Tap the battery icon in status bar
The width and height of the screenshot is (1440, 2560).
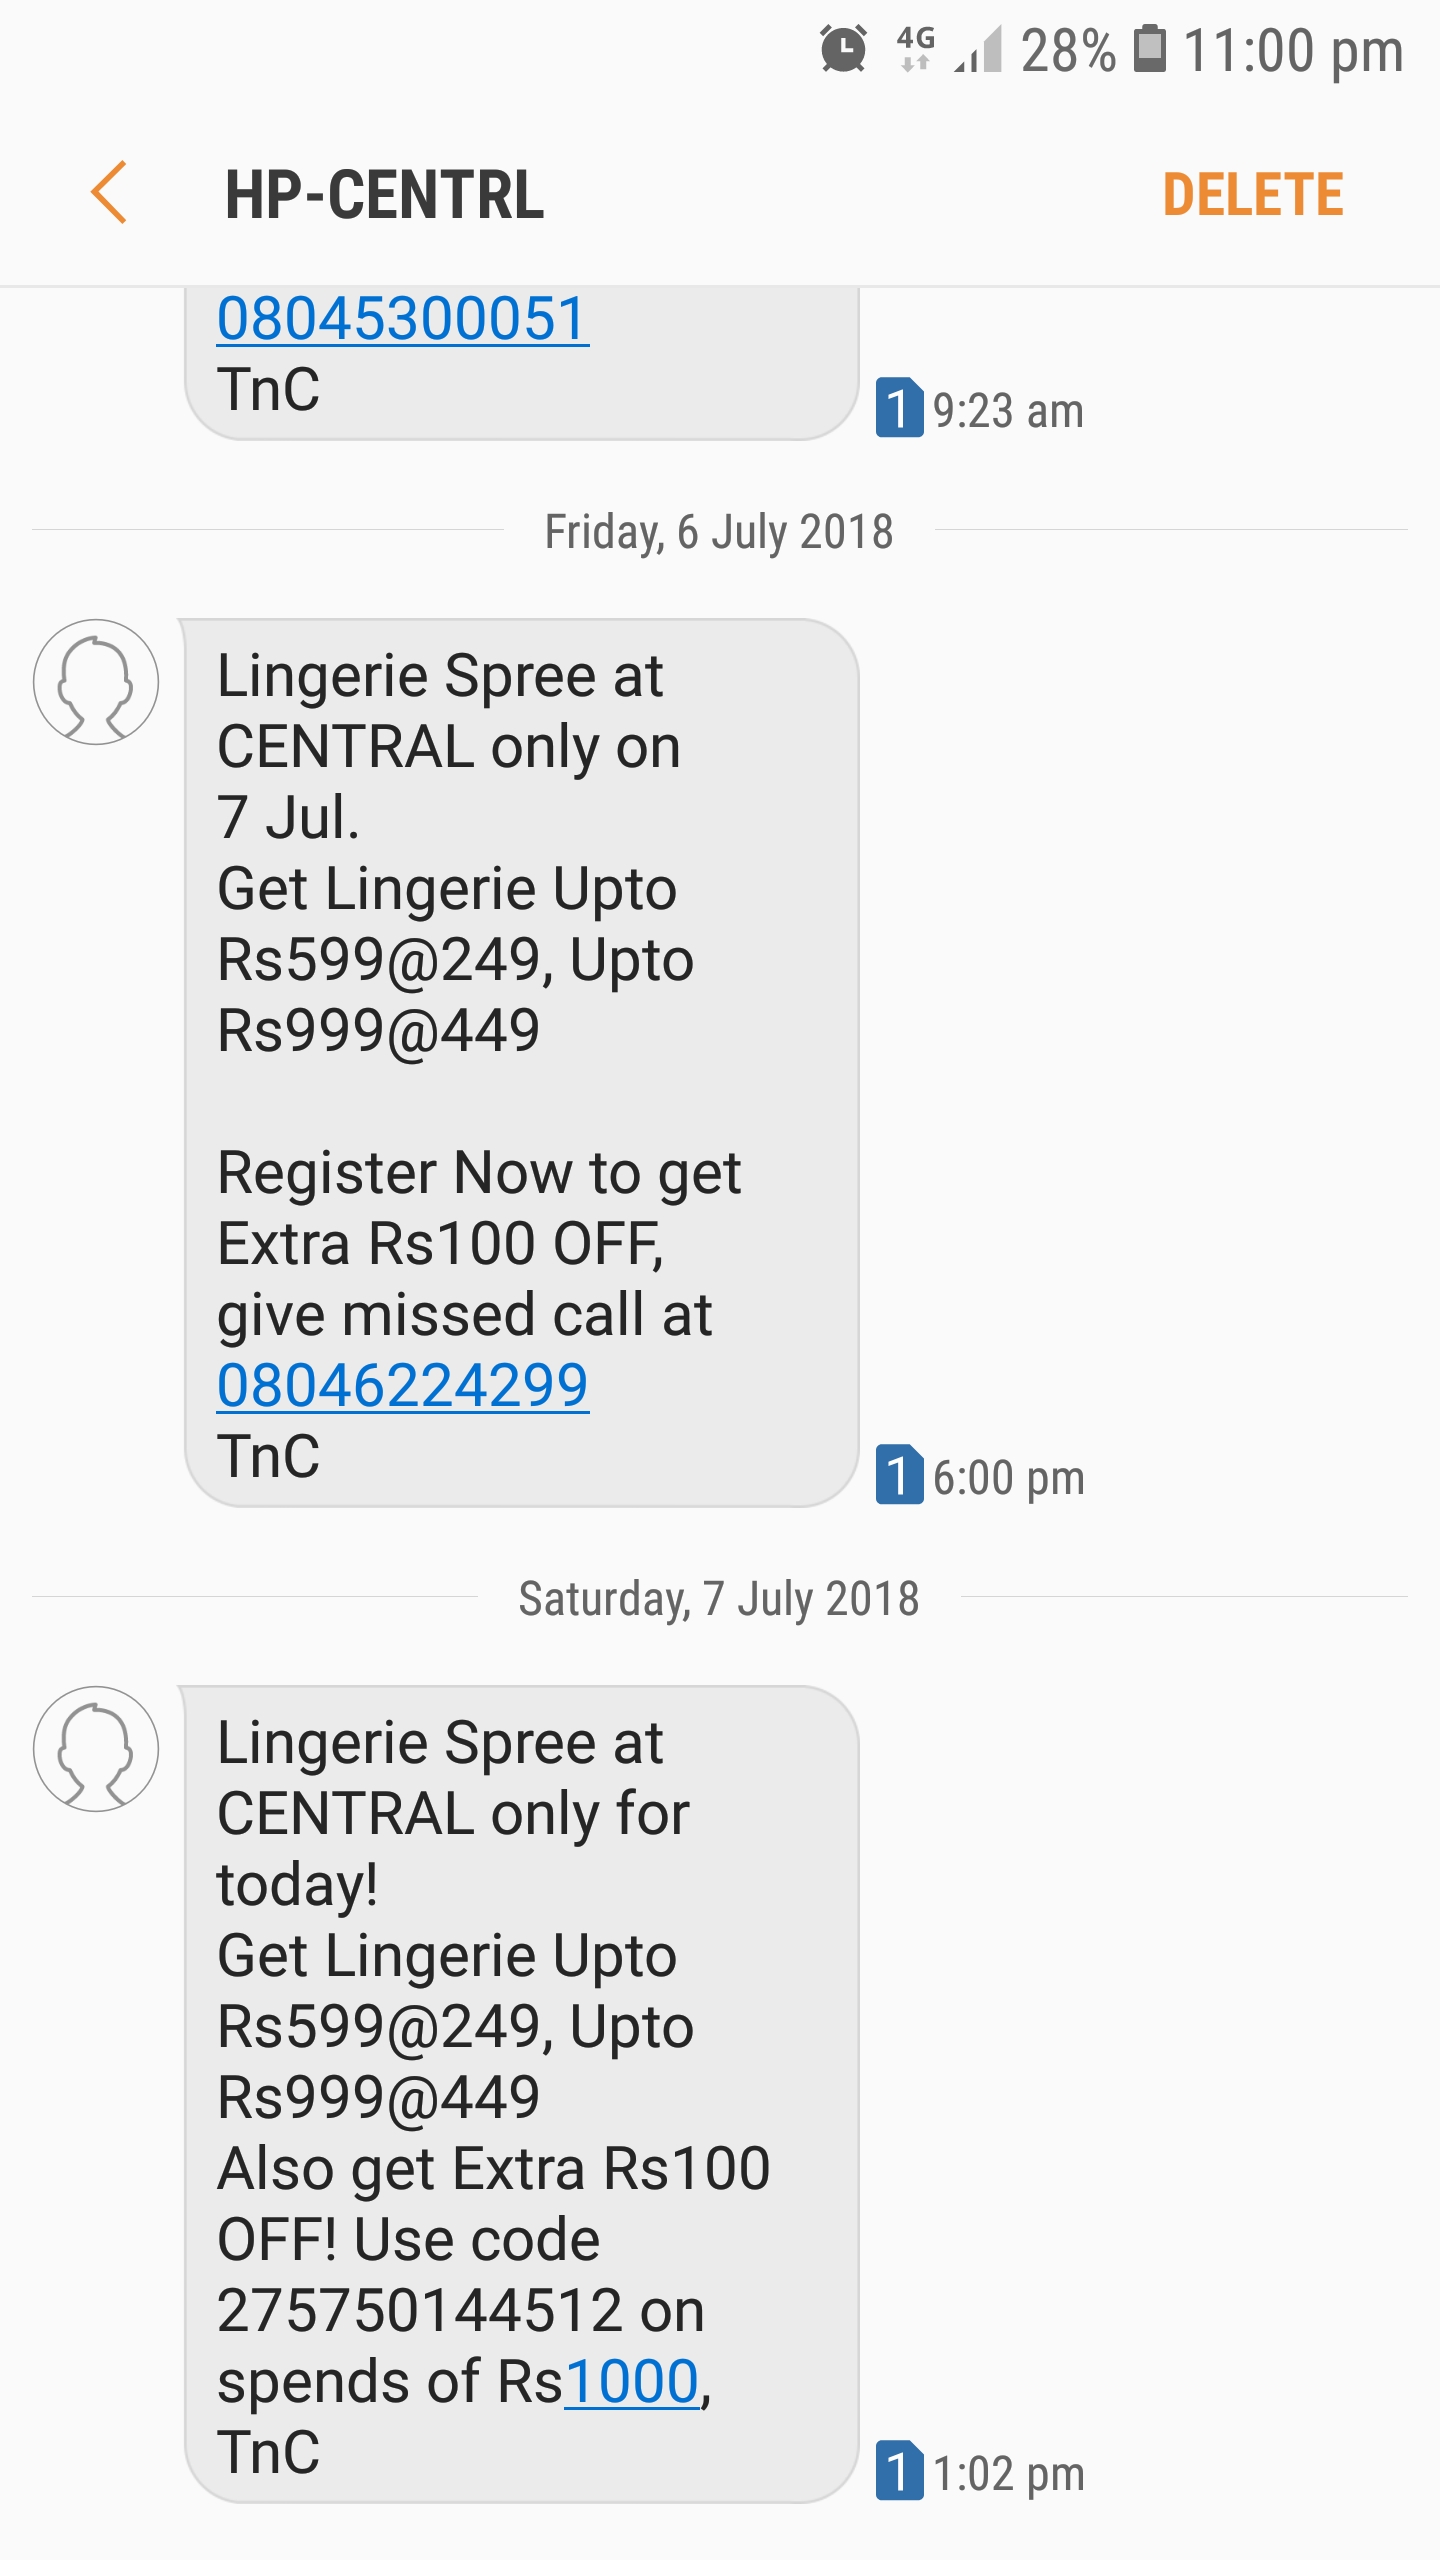pos(1149,49)
